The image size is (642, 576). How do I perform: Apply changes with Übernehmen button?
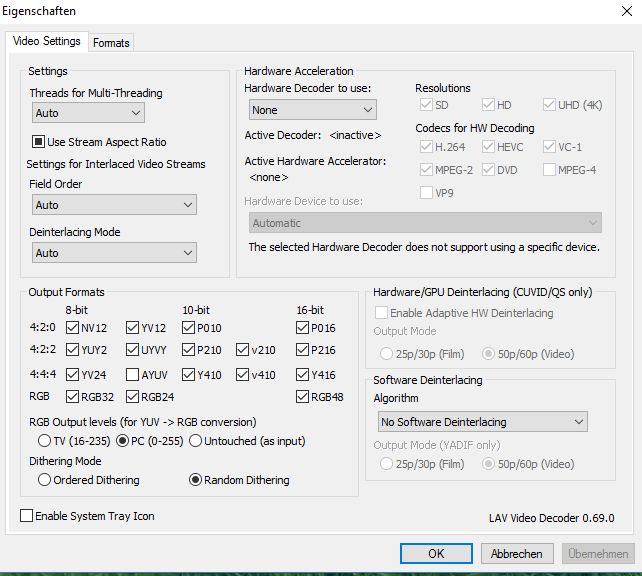[x=598, y=553]
